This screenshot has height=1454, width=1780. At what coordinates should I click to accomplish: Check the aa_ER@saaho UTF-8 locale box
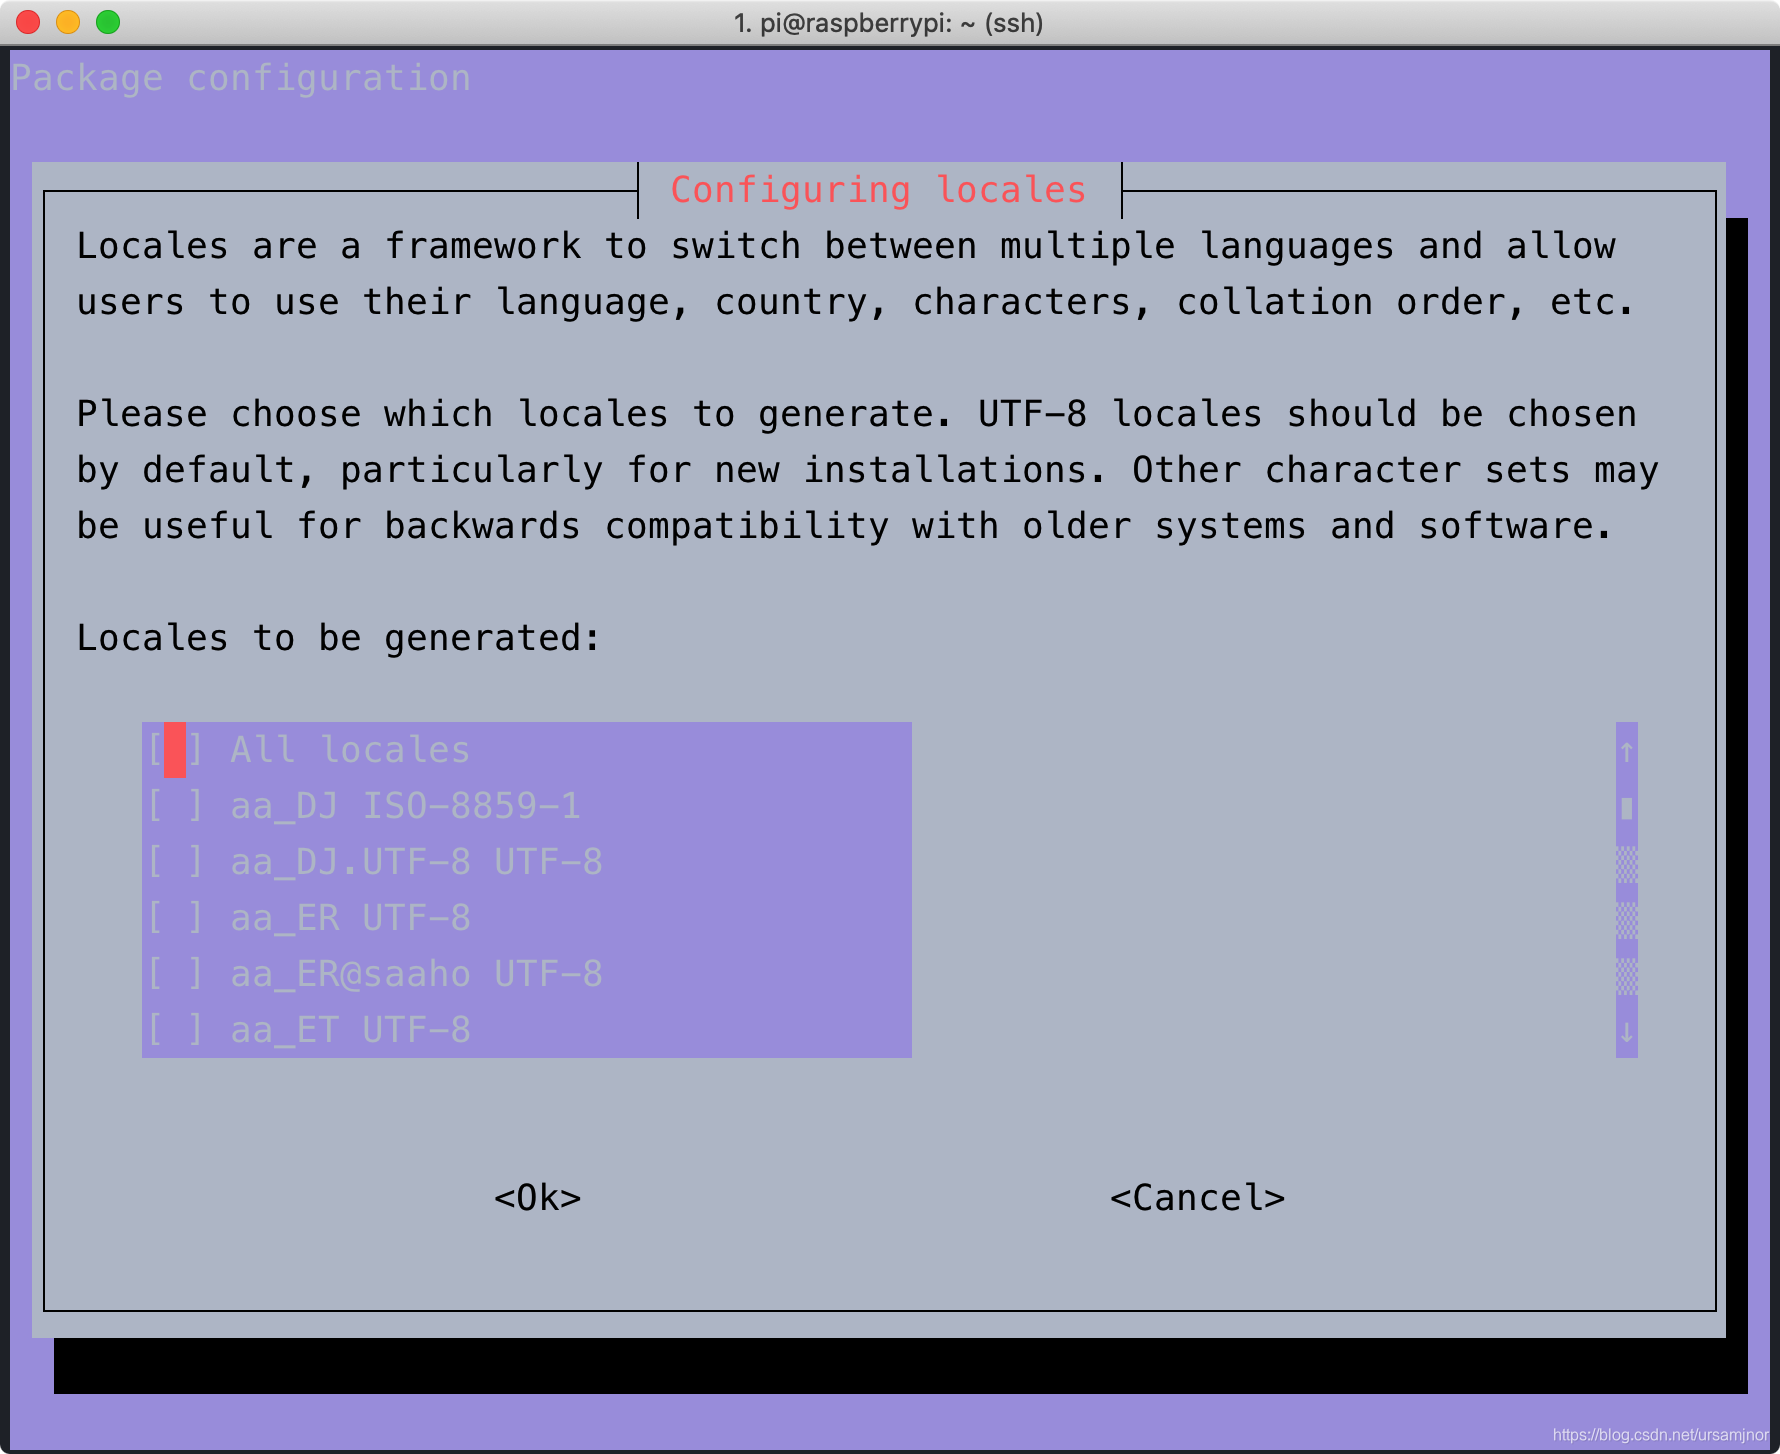coord(175,974)
